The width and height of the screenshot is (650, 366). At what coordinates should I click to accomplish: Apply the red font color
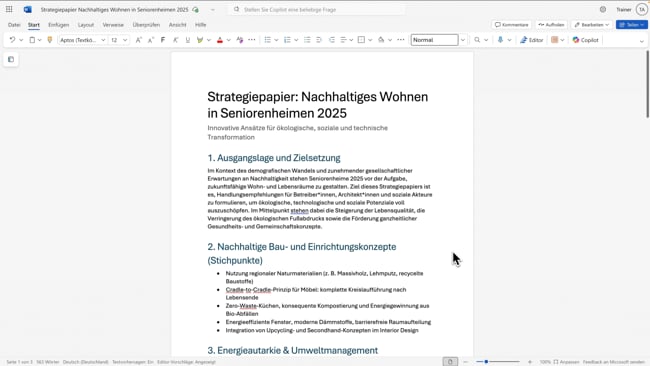click(x=220, y=40)
